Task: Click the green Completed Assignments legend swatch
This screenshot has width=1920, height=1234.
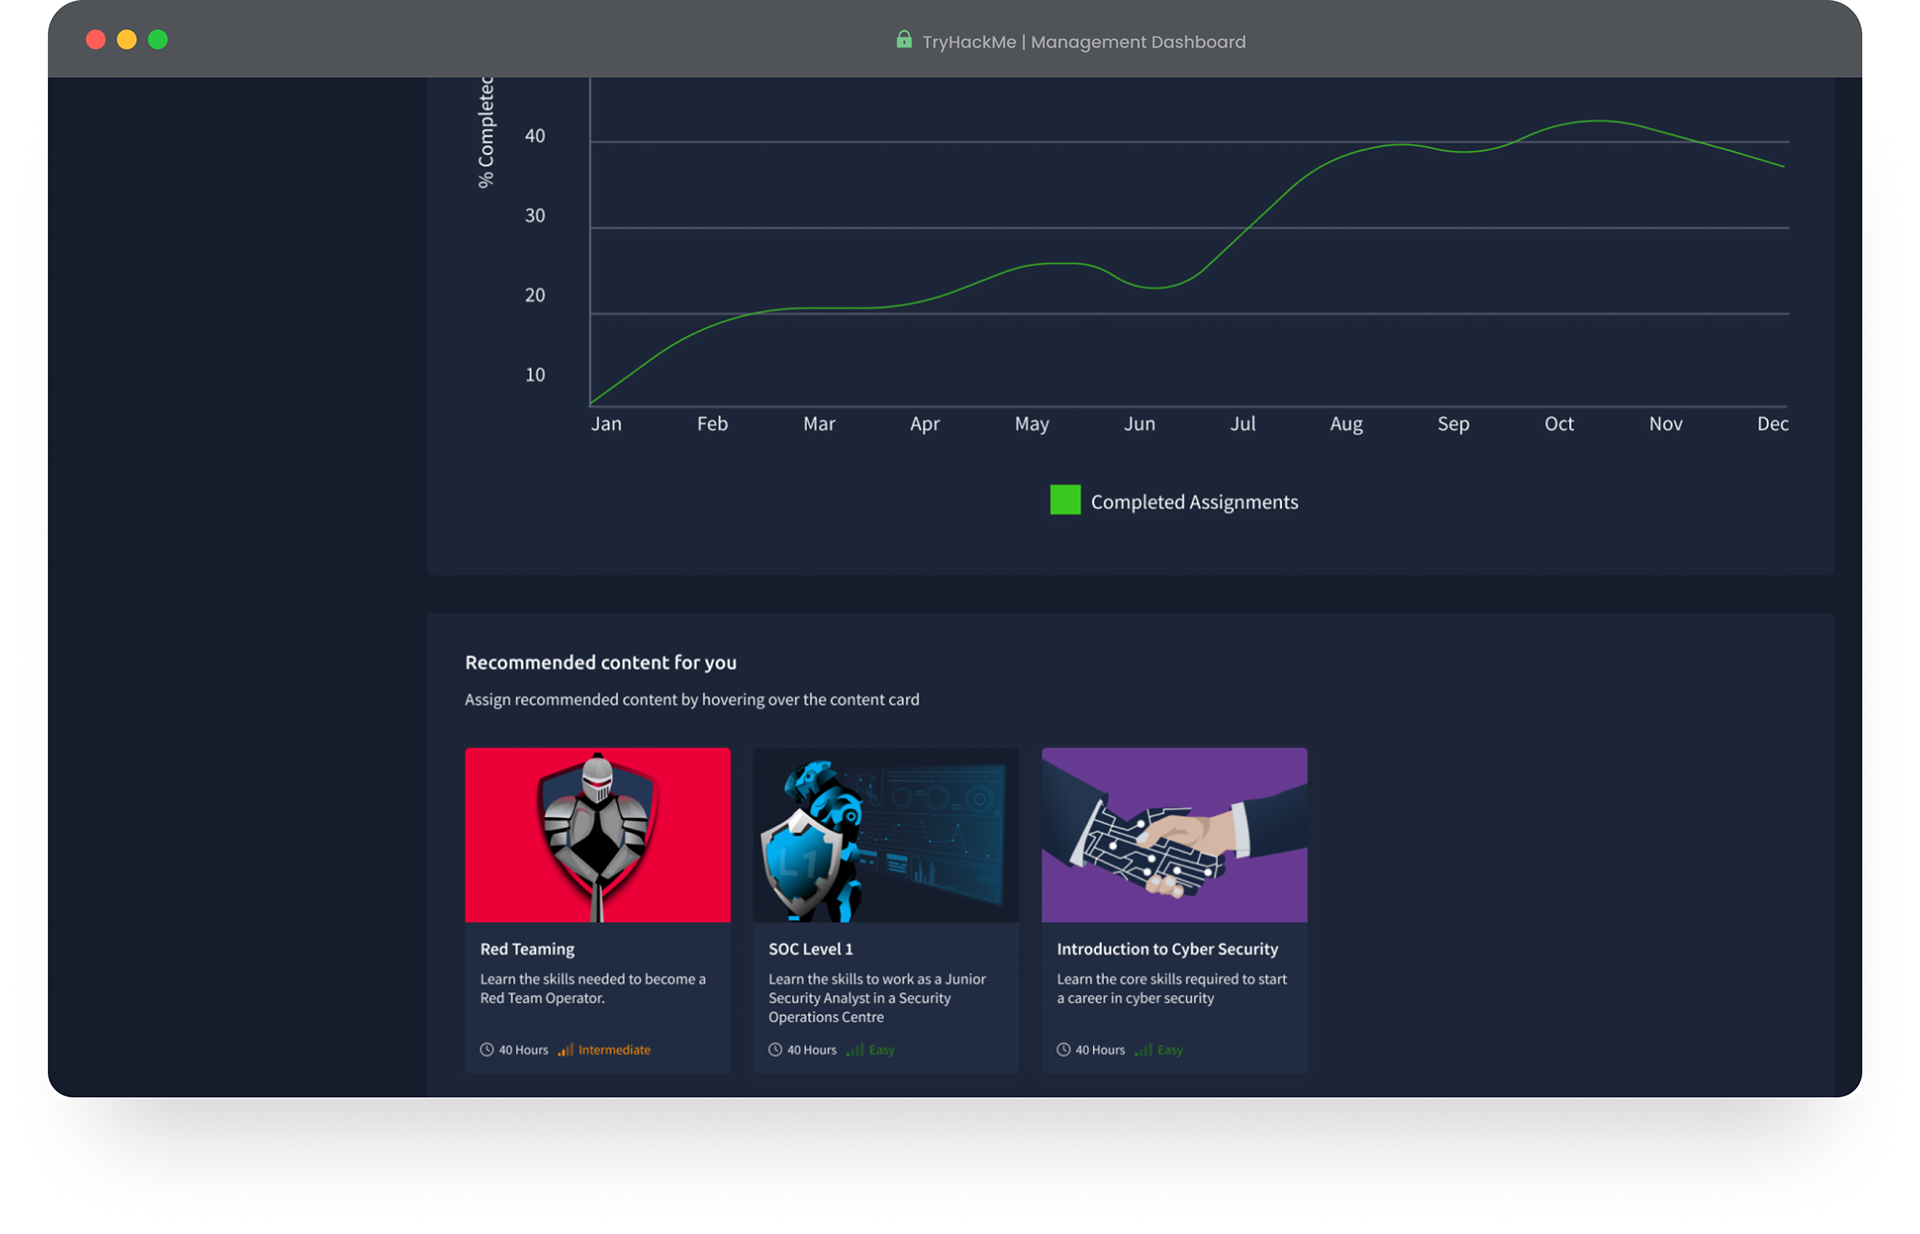Action: pyautogui.click(x=1065, y=500)
